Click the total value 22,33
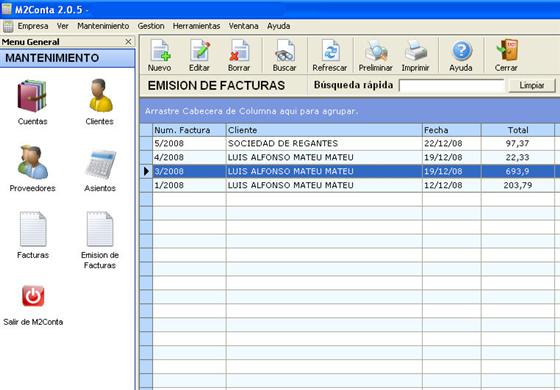The image size is (560, 390). point(518,158)
